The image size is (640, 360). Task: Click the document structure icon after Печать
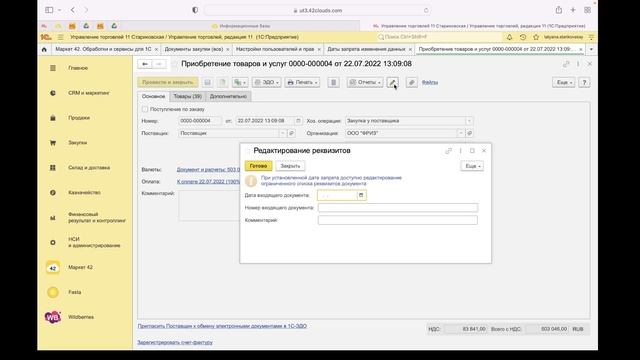pyautogui.click(x=333, y=82)
